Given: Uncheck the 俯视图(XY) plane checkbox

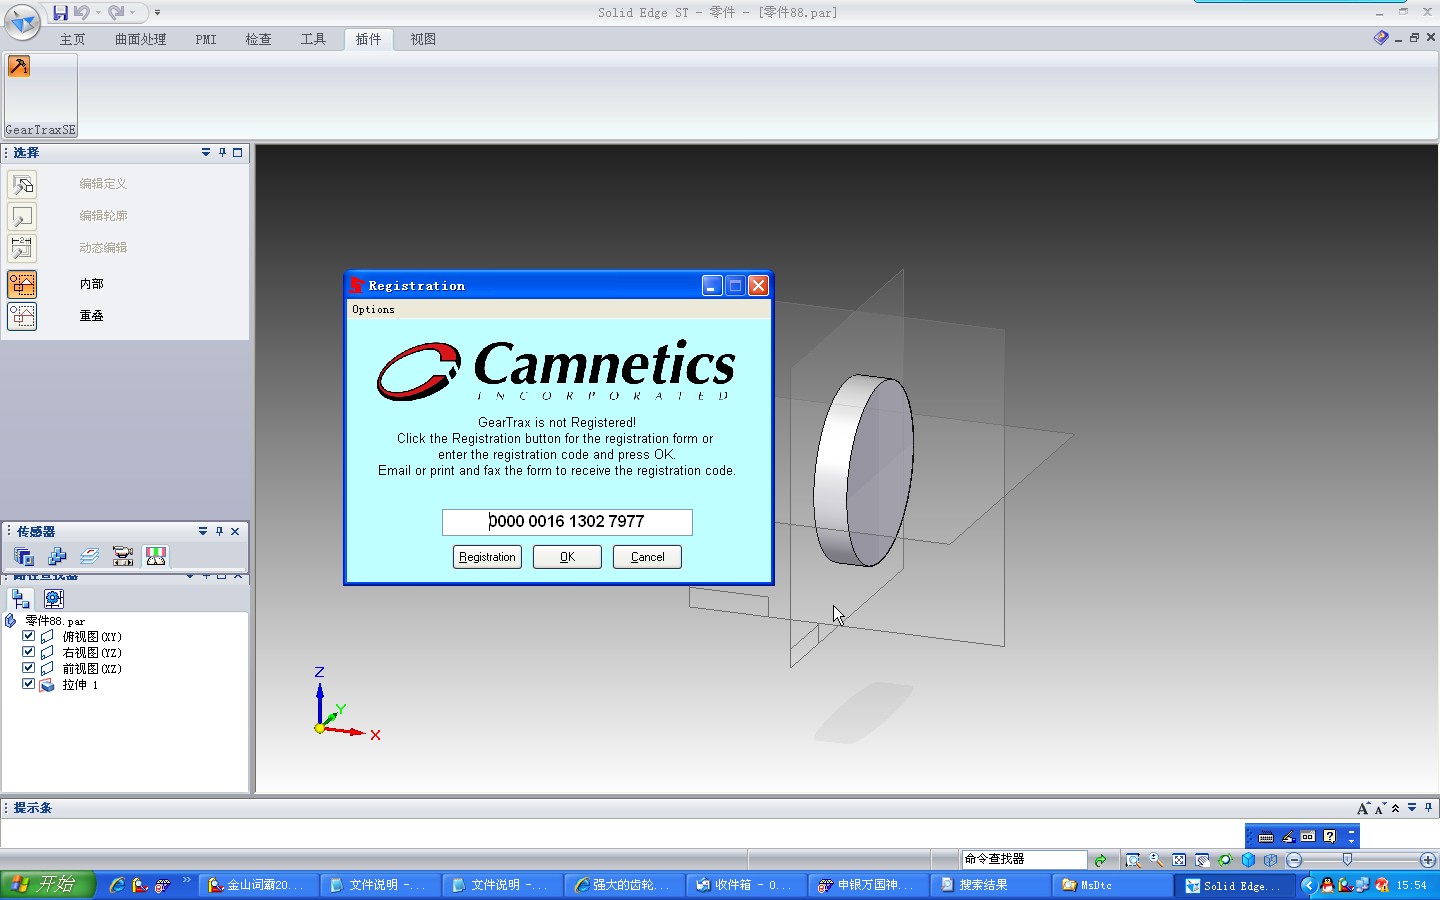Looking at the screenshot, I should (29, 636).
